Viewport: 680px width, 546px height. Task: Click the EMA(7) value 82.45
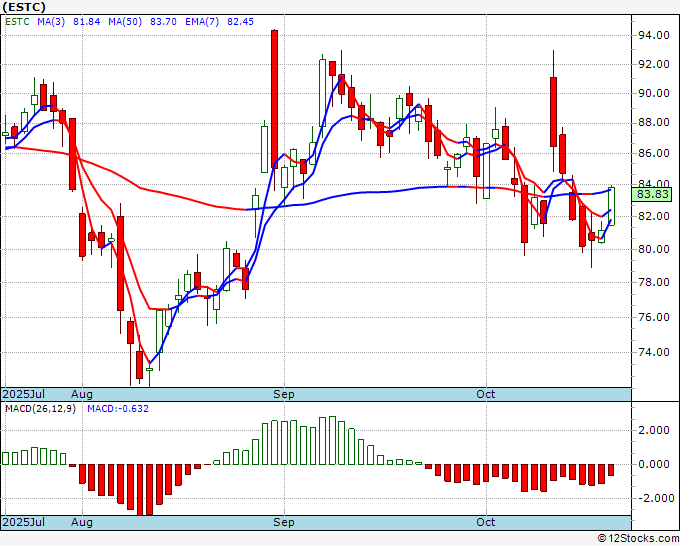(x=241, y=22)
